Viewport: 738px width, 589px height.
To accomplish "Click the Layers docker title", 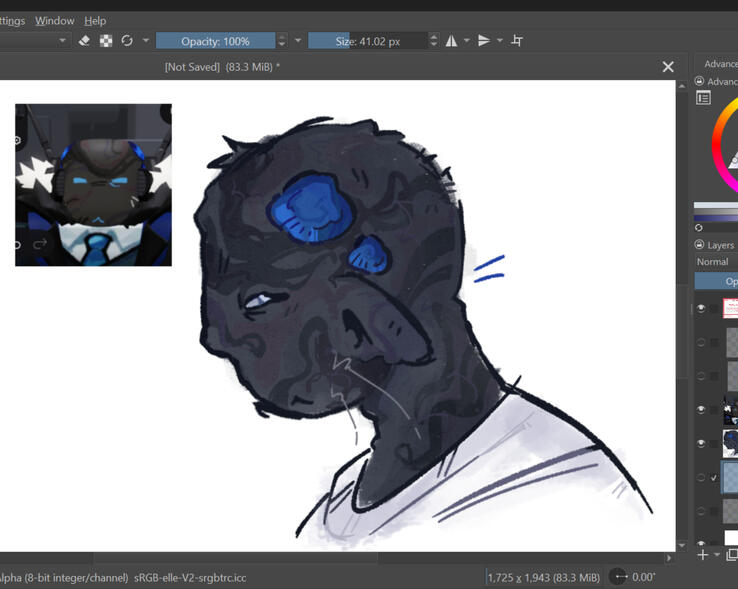I will click(x=721, y=245).
